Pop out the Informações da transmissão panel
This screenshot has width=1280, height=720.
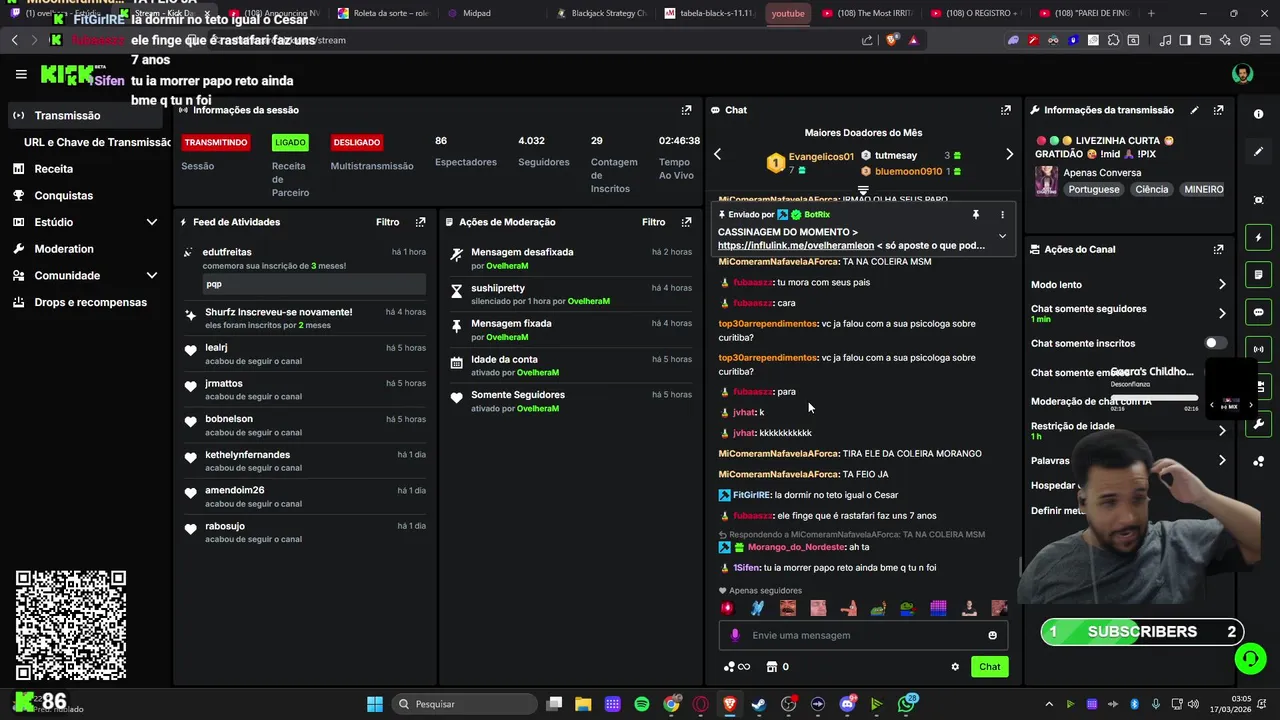click(1218, 110)
